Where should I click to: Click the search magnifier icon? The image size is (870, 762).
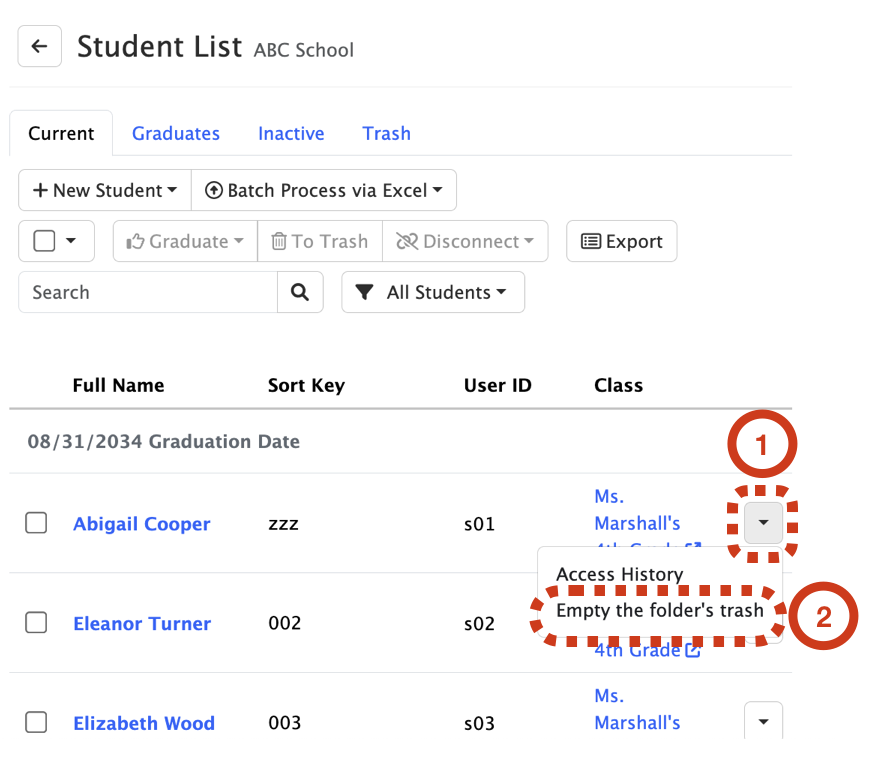point(300,292)
